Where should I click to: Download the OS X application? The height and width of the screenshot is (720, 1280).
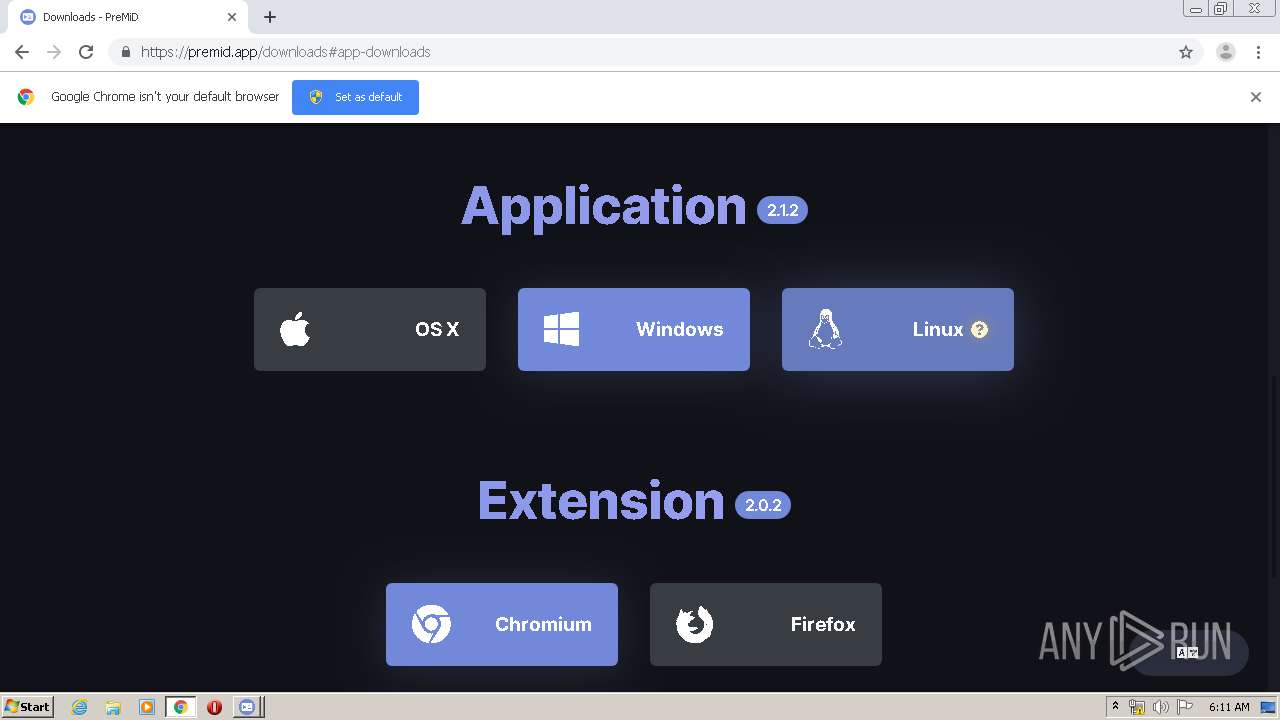(x=370, y=329)
